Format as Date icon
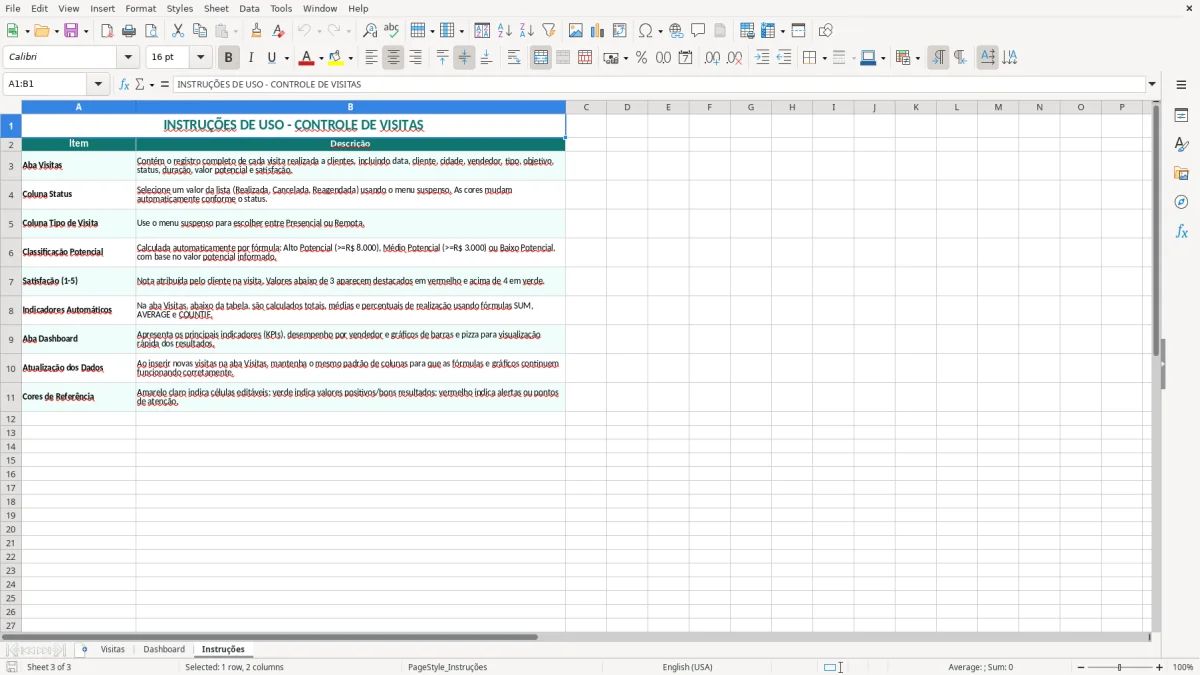The height and width of the screenshot is (675, 1200). click(x=686, y=58)
